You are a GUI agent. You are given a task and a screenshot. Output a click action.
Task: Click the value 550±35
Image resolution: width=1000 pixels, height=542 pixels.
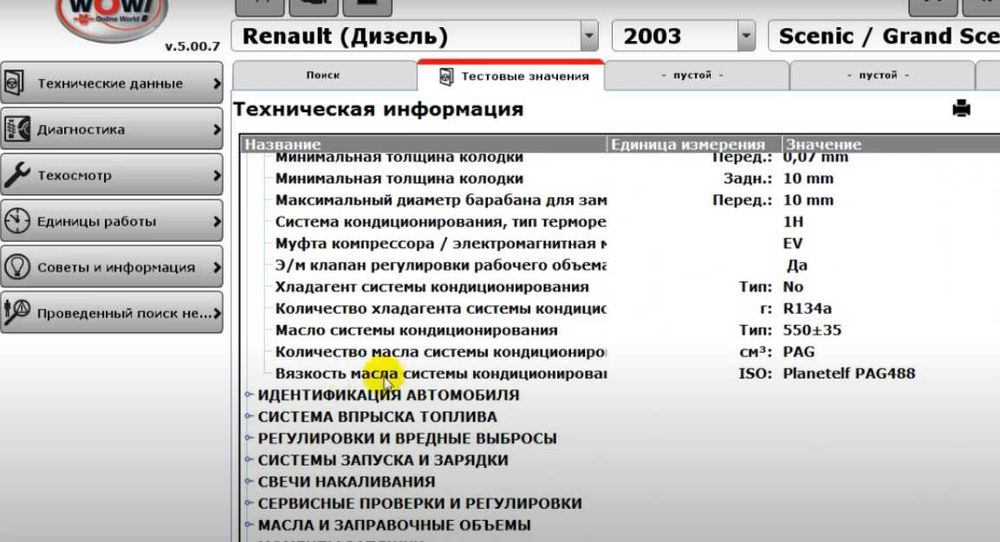coord(812,330)
